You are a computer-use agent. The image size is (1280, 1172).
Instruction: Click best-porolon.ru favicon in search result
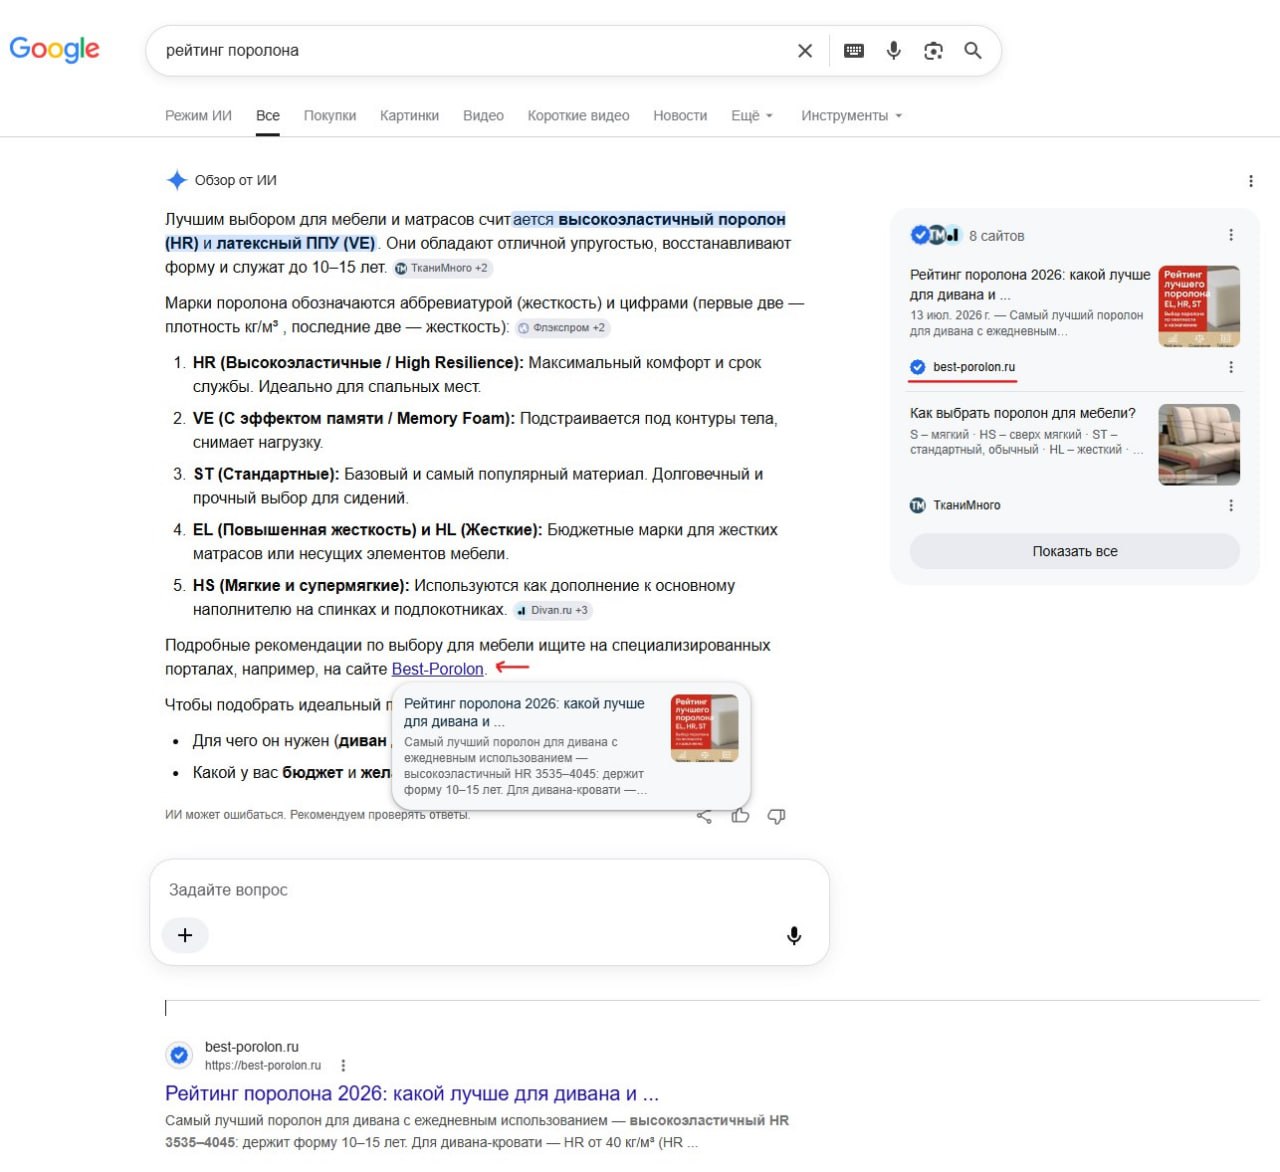pos(179,1055)
